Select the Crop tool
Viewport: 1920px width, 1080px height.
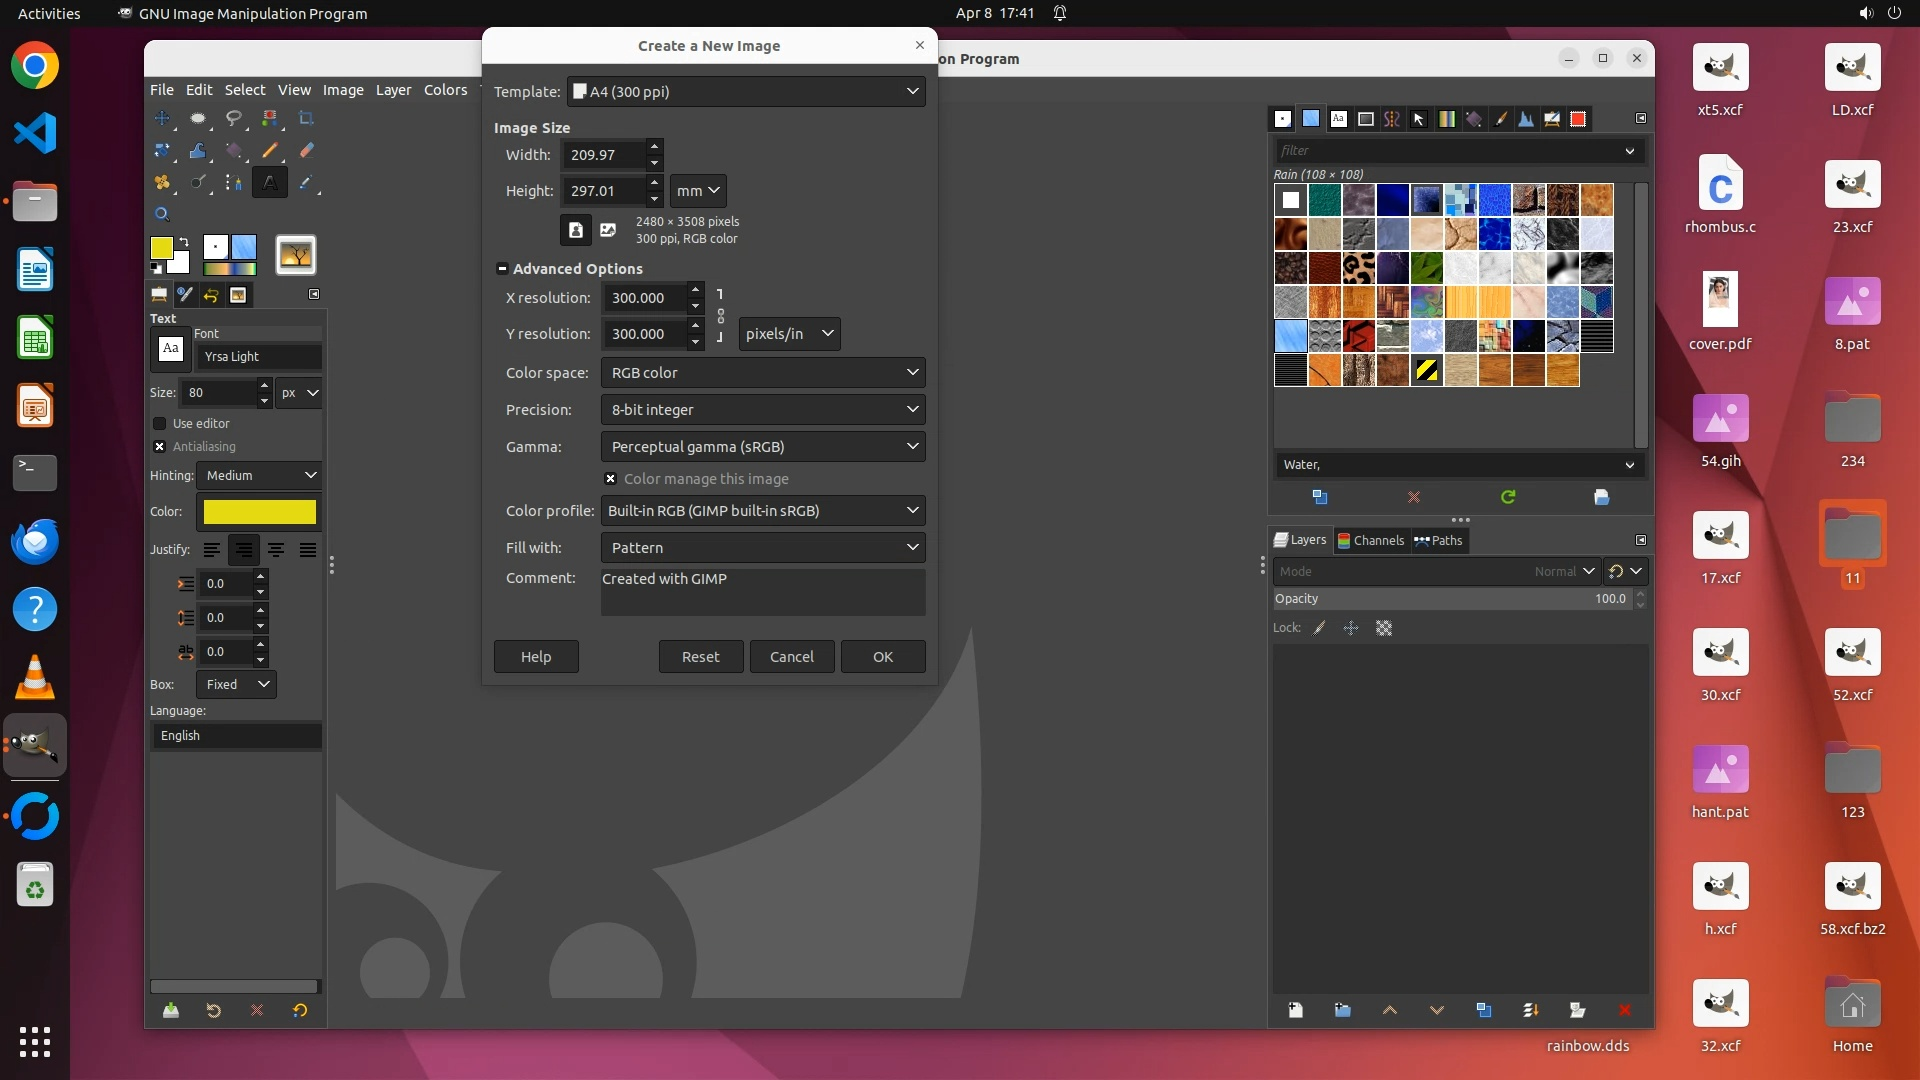[x=306, y=118]
